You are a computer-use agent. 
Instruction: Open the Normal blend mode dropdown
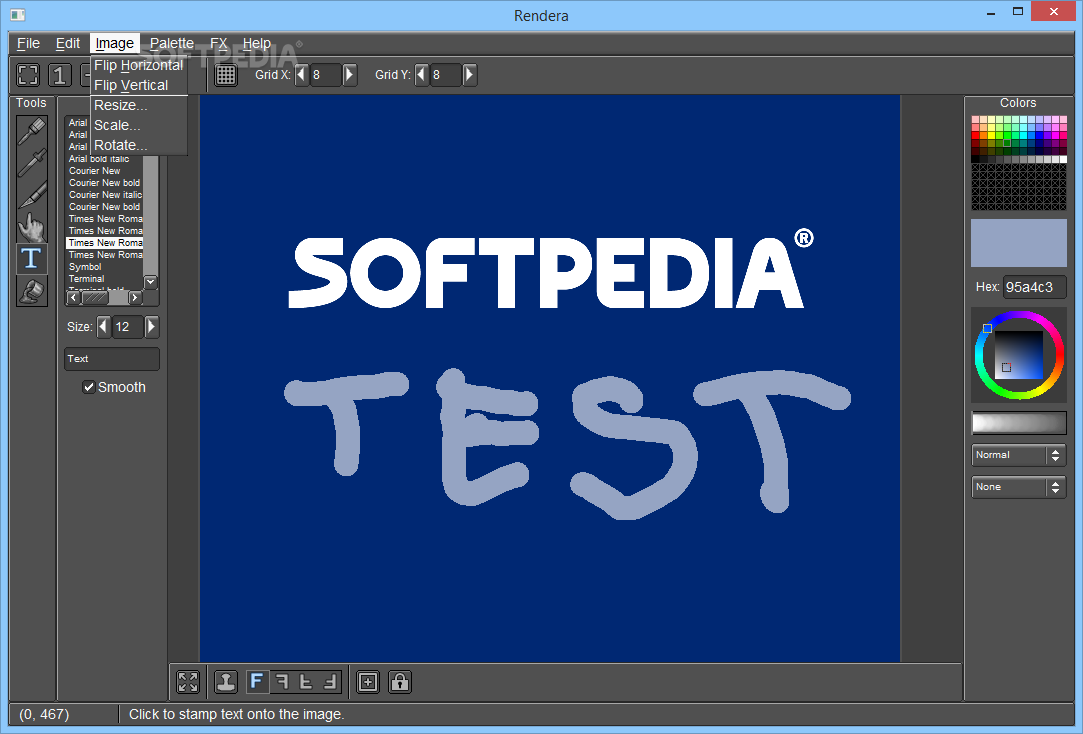pyautogui.click(x=1019, y=455)
